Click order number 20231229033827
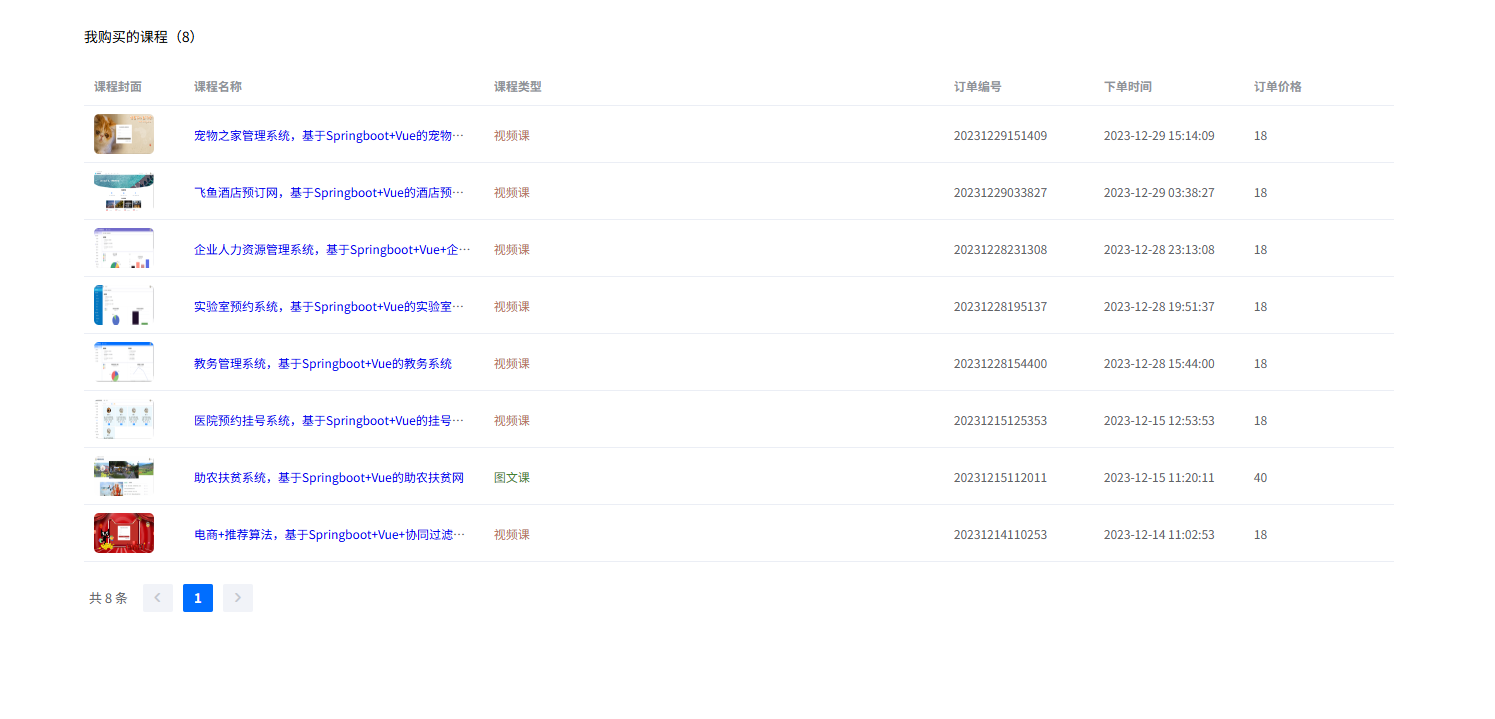Screen dimensions: 1495x719 tap(1000, 192)
